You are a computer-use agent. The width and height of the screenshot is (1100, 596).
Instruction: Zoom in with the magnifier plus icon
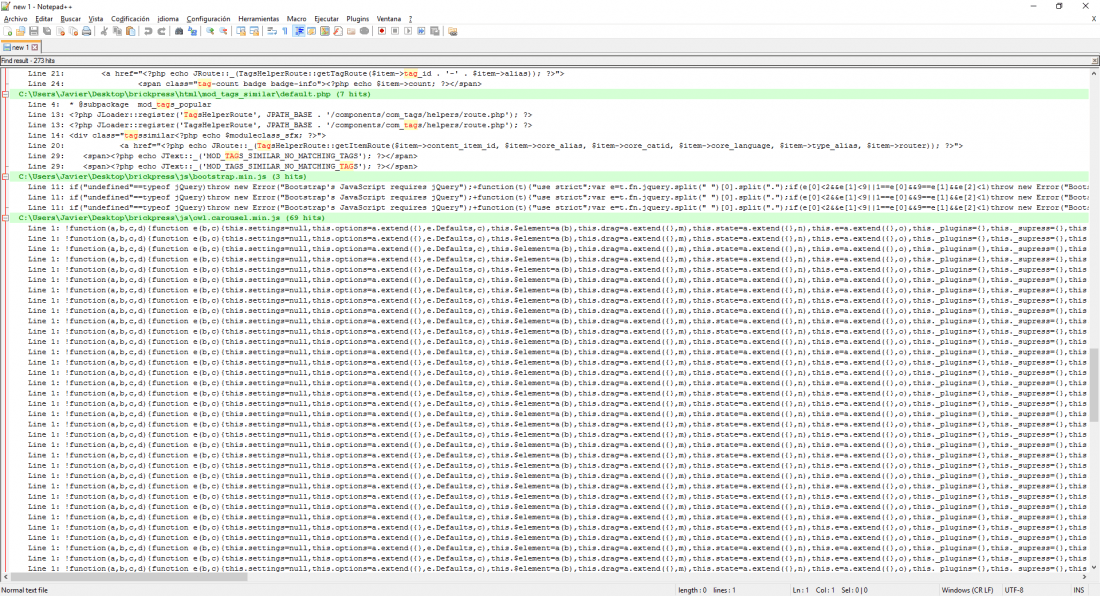point(210,31)
